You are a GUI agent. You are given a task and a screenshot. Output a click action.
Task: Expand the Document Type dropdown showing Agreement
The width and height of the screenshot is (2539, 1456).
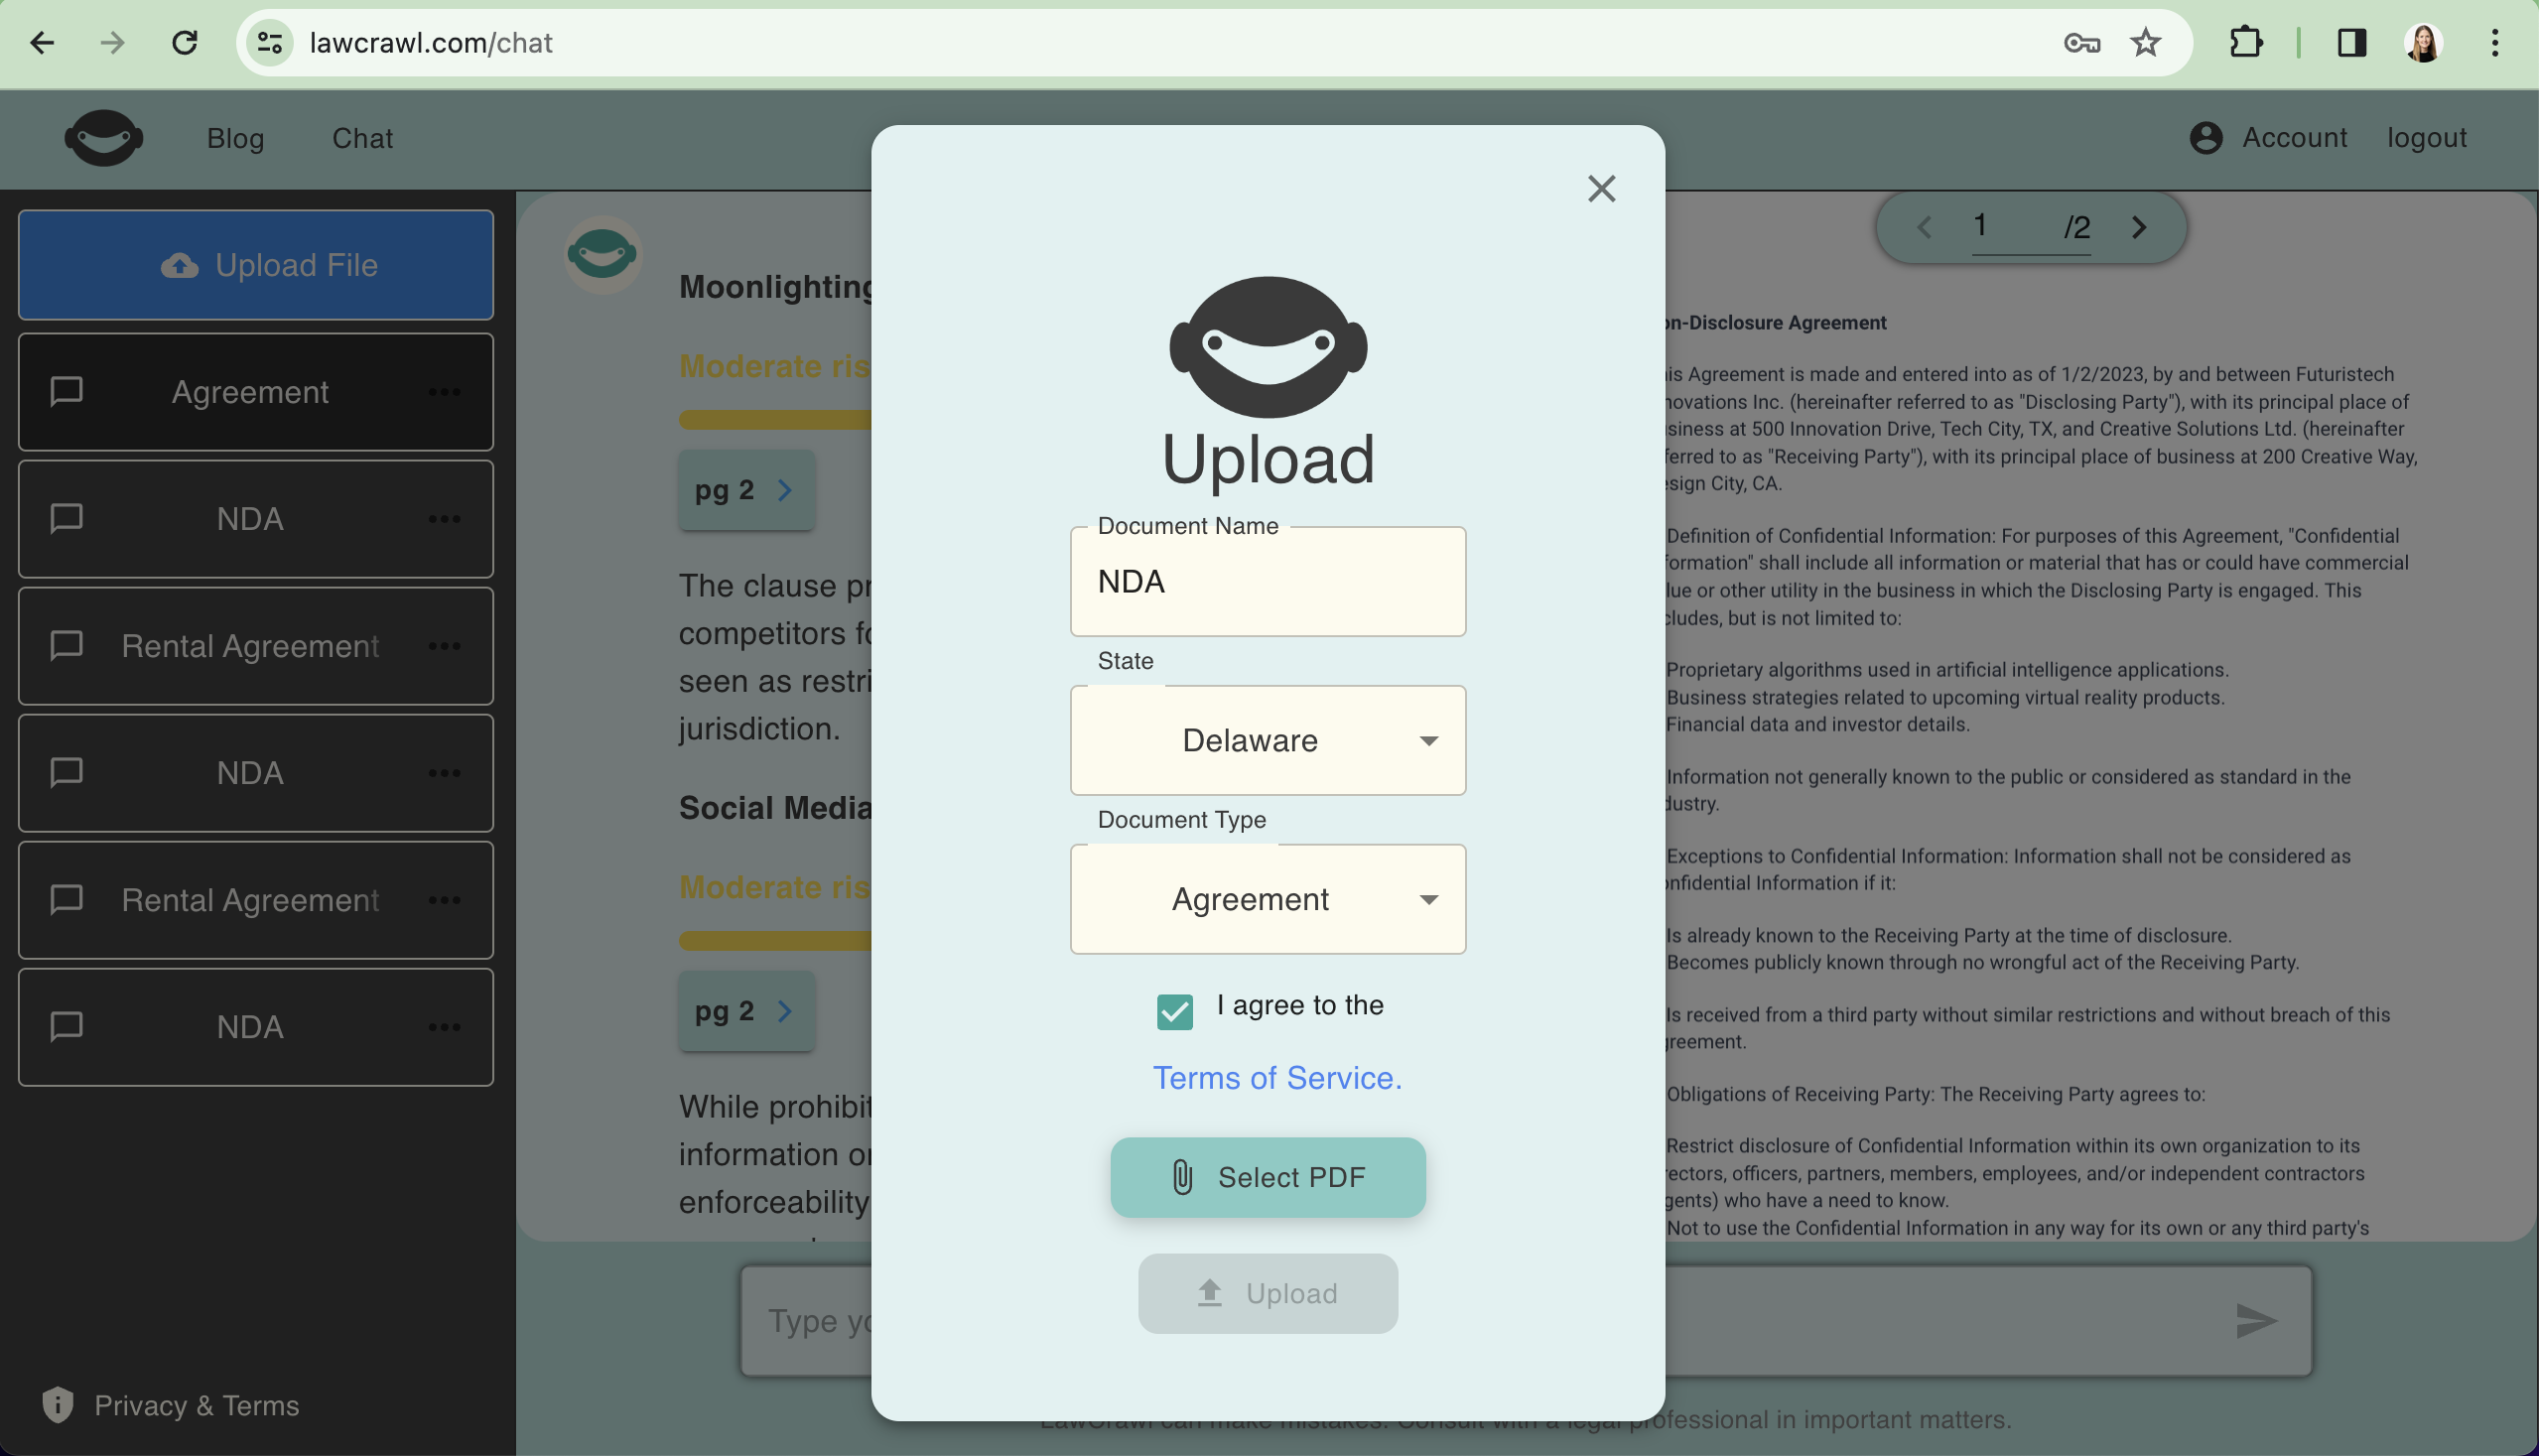point(1267,899)
